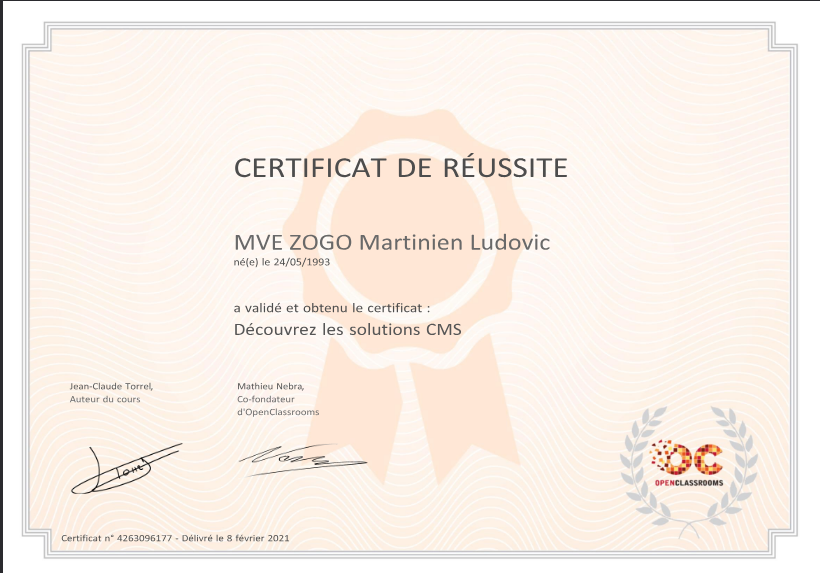Click the course title 'Découvrez les solutions CMS'
This screenshot has height=573, width=820.
click(x=347, y=329)
